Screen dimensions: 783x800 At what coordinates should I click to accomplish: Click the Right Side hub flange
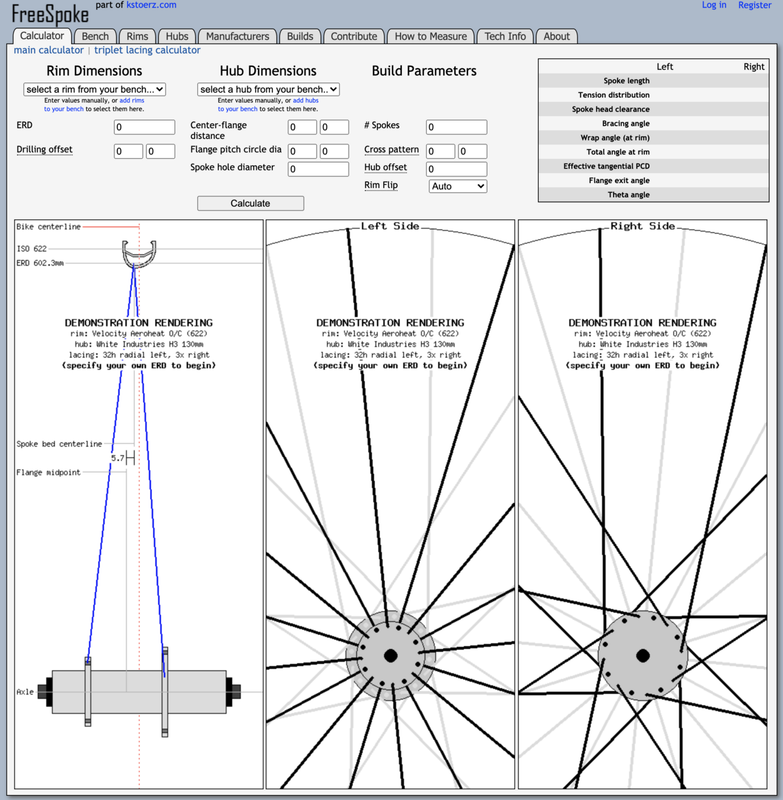[643, 656]
